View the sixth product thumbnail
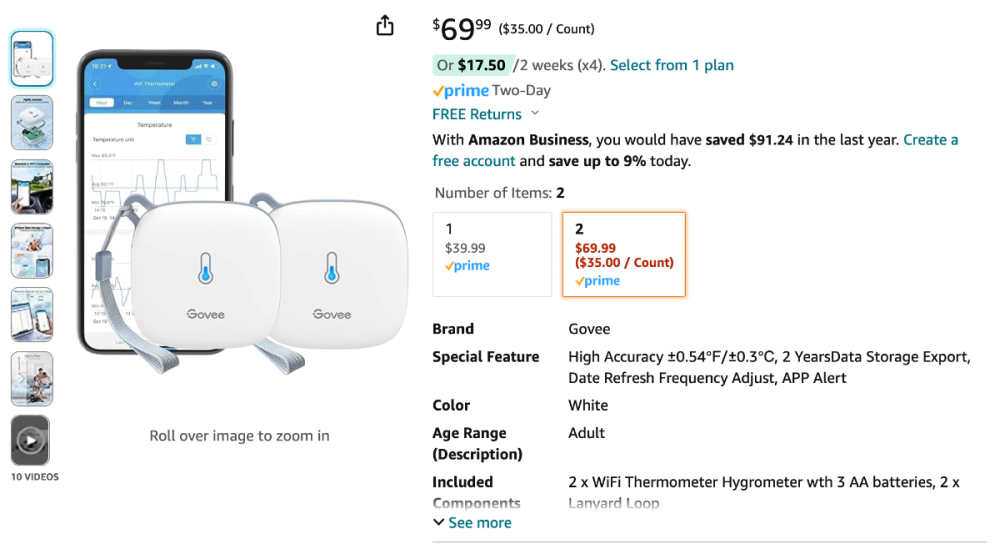This screenshot has width=1000, height=544. point(31,377)
